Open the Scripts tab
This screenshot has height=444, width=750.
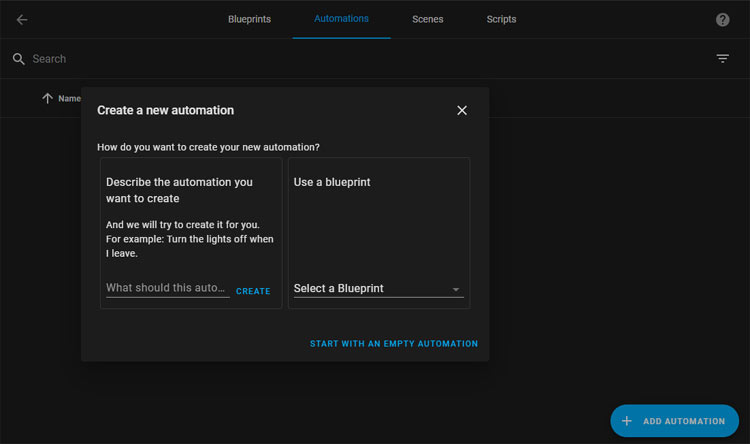502,19
